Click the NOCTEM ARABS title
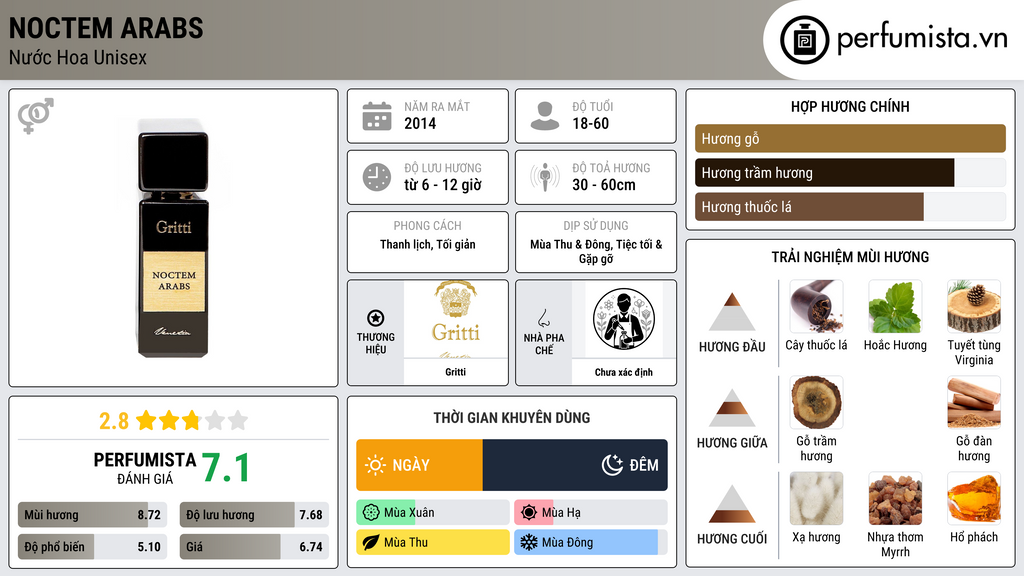 pos(106,28)
